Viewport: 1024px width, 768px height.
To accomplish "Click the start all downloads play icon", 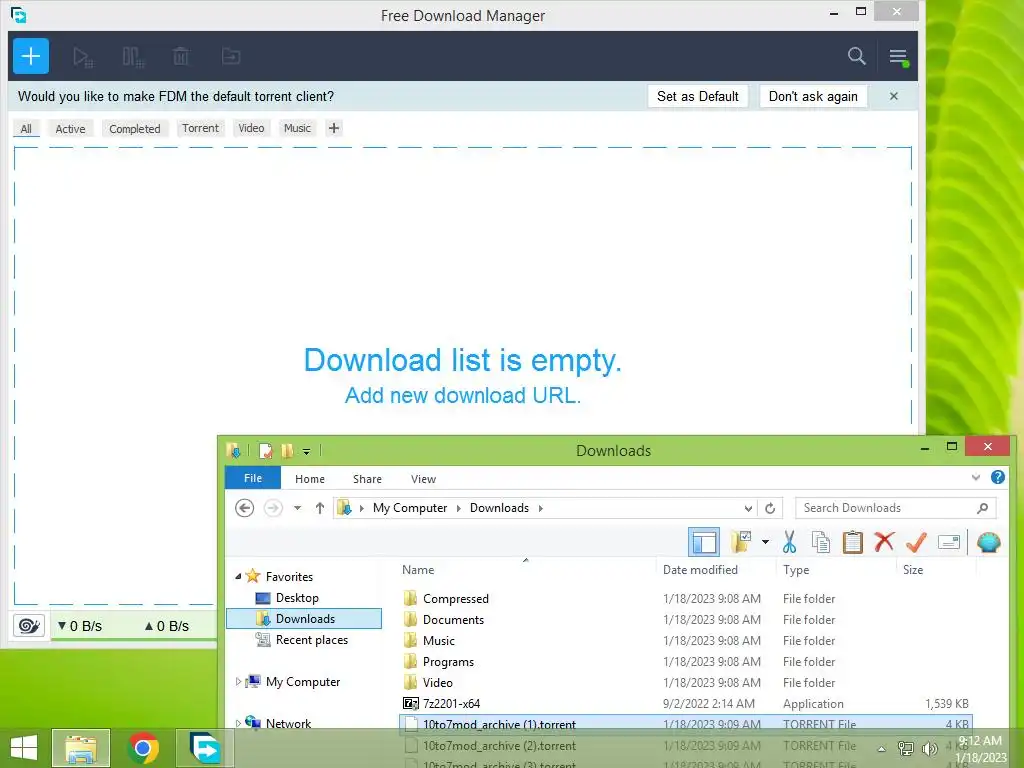I will 83,57.
